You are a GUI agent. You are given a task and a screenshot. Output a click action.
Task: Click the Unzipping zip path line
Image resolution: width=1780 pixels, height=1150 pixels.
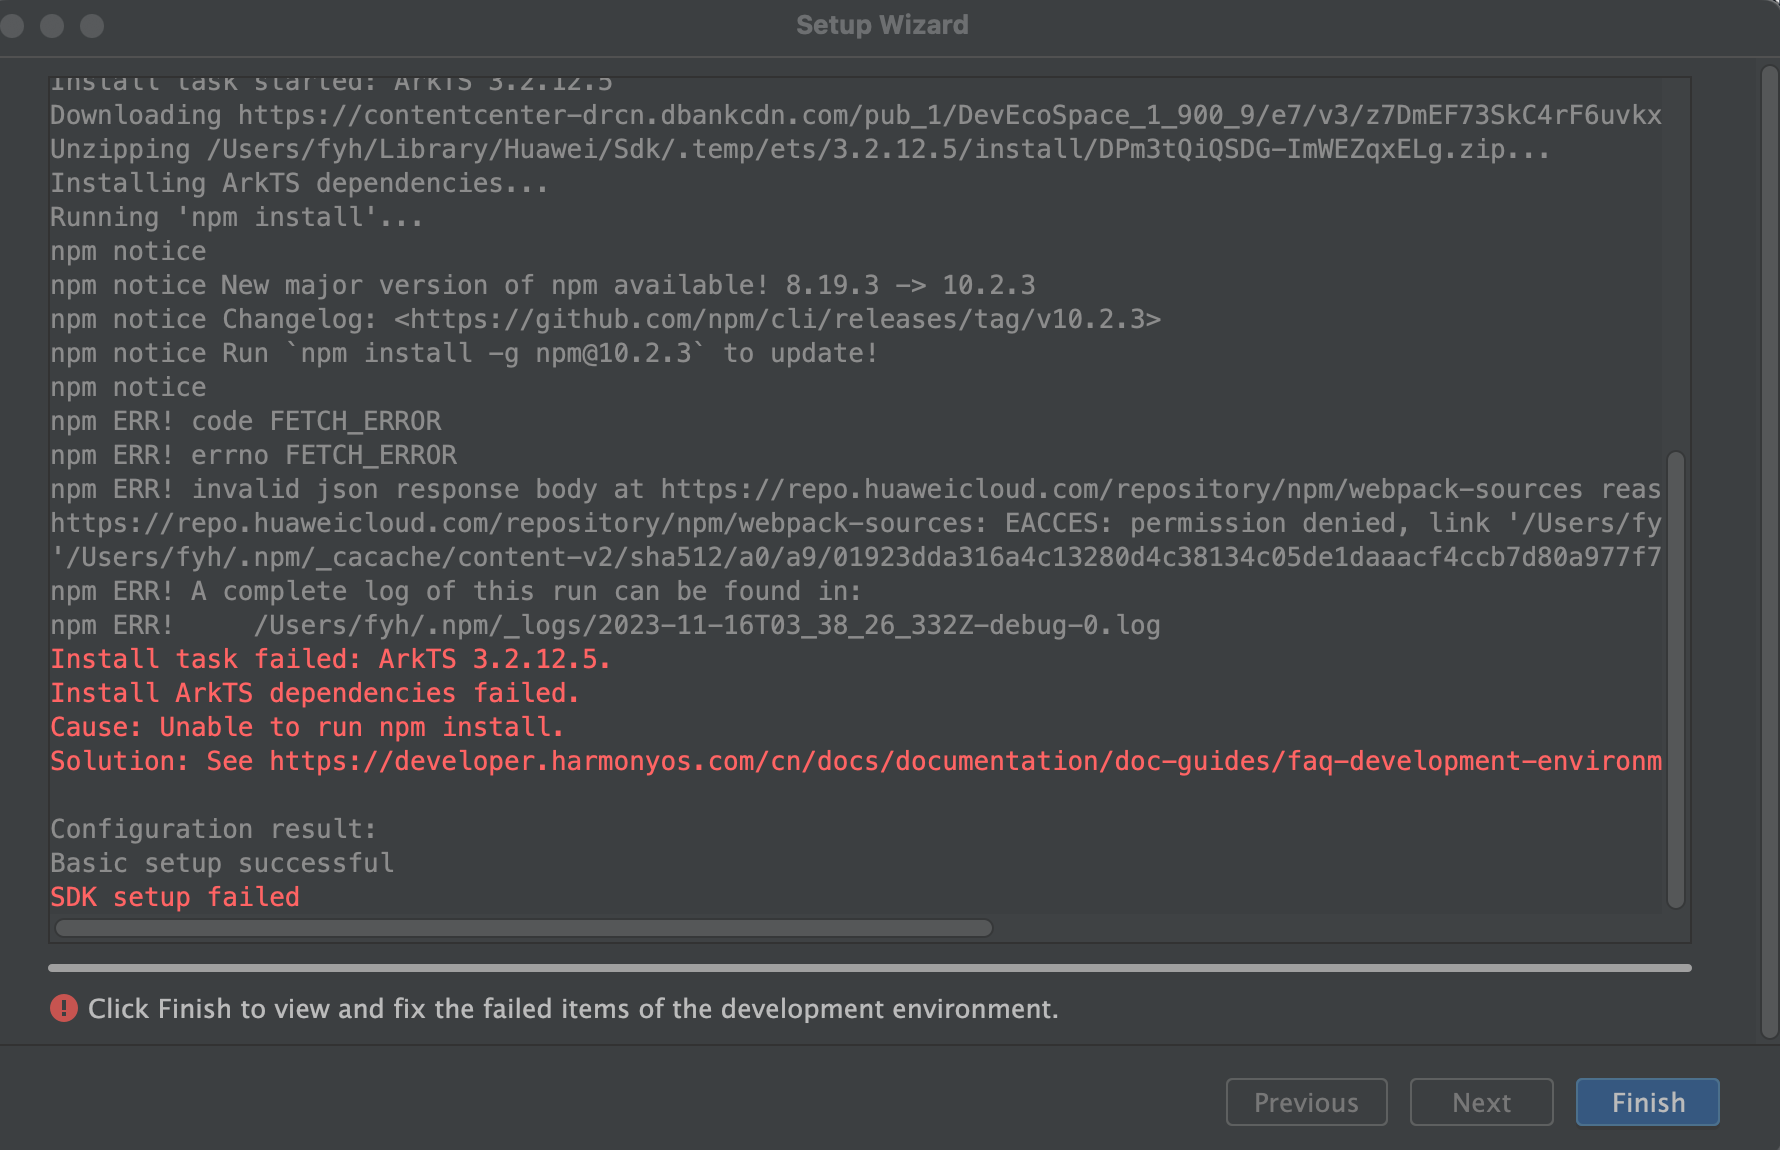point(800,149)
